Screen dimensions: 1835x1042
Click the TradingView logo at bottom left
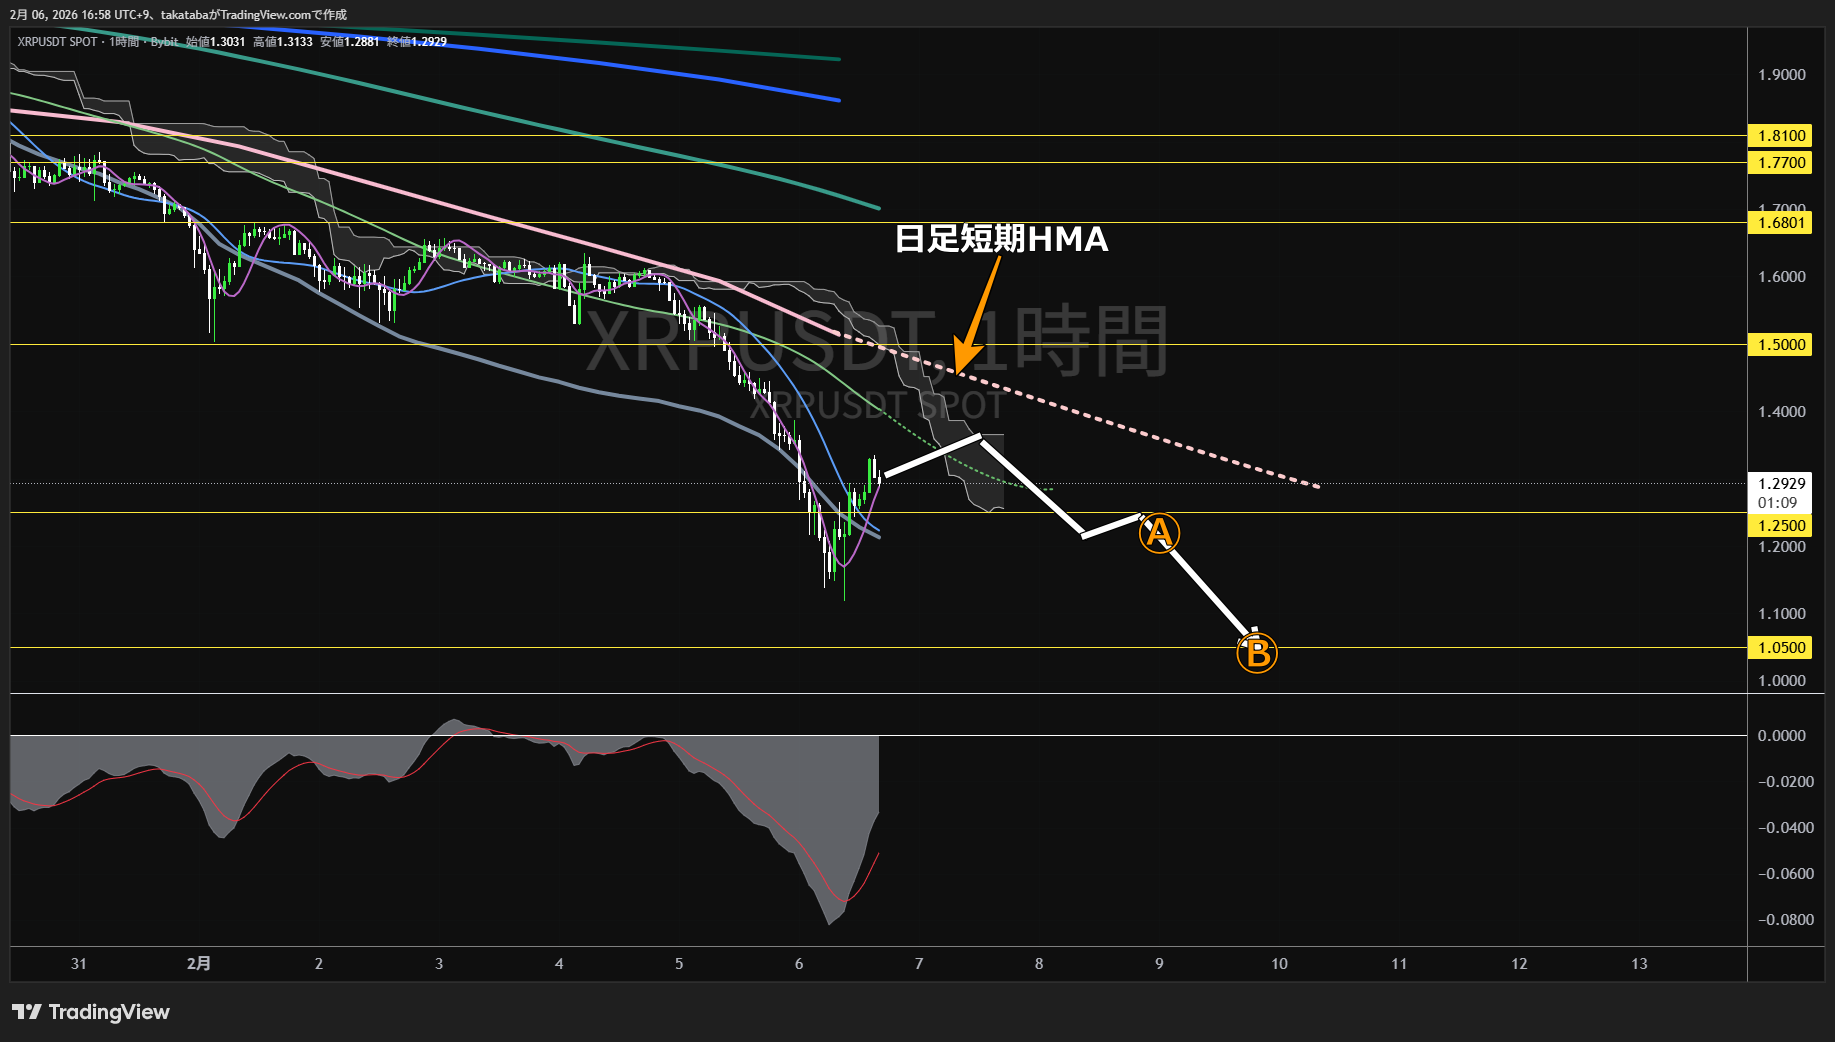pos(90,1012)
